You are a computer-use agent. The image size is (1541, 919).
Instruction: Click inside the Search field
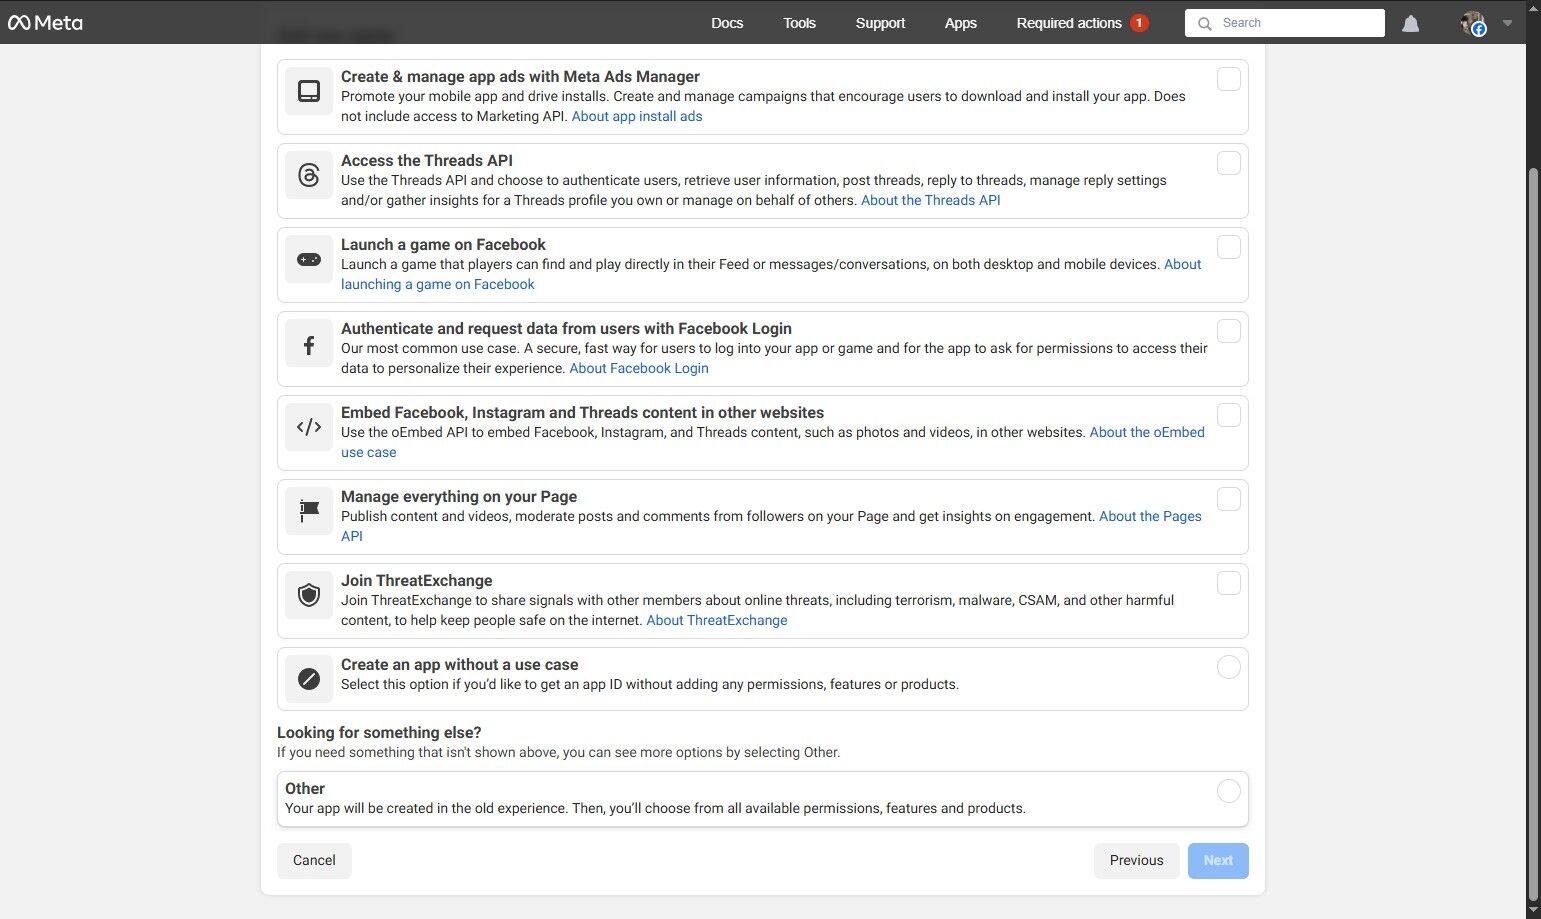[x=1284, y=22]
